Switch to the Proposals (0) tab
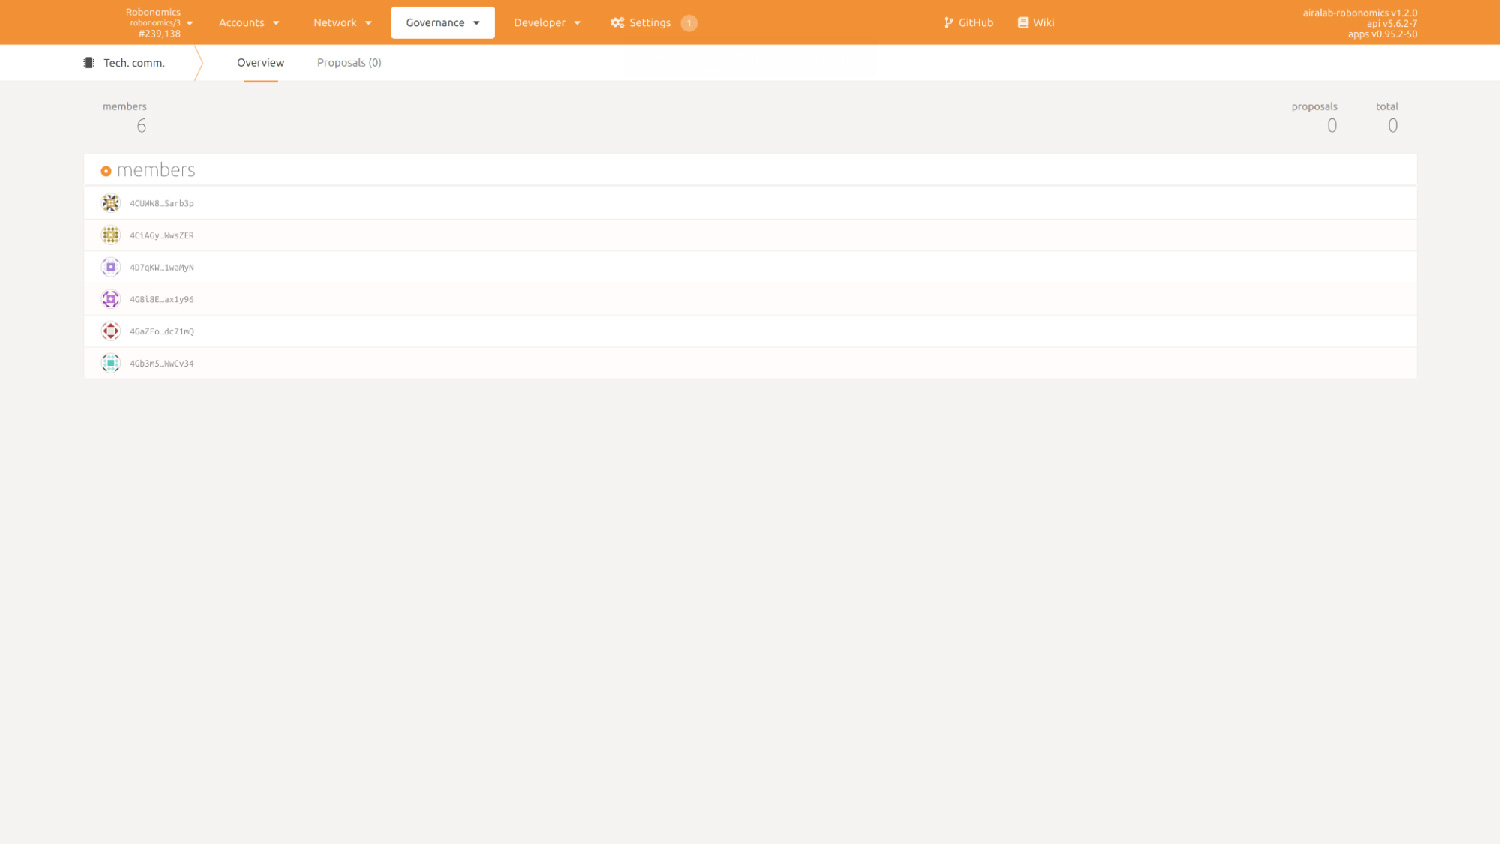 [348, 62]
